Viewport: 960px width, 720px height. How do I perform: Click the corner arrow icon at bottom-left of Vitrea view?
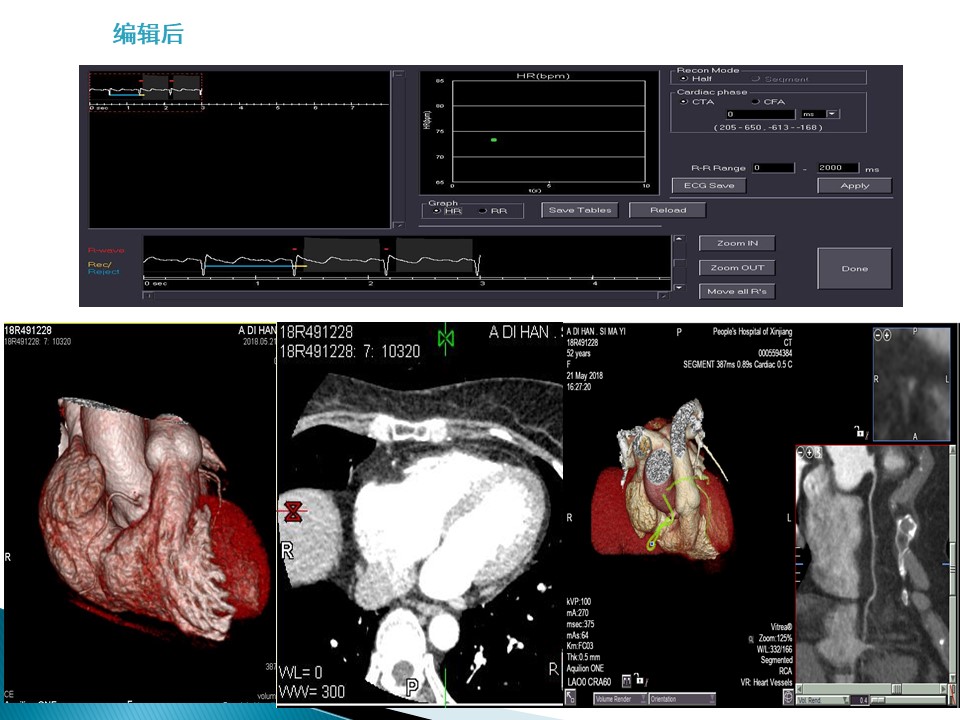pos(571,697)
